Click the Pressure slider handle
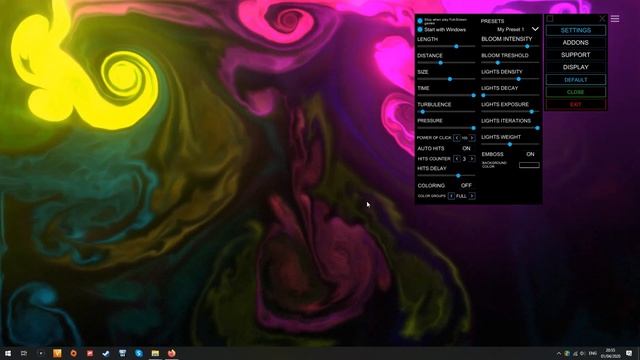This screenshot has width=640, height=360. pos(473,128)
